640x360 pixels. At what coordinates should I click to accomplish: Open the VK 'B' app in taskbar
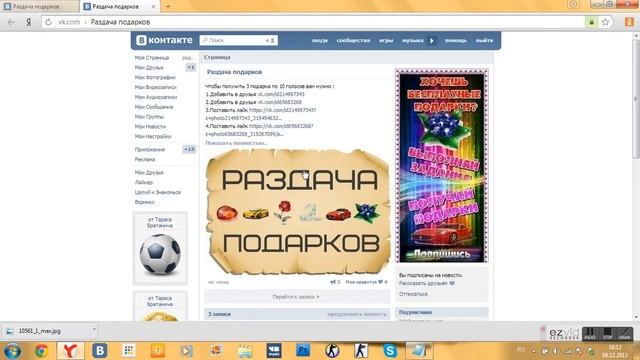click(x=100, y=351)
